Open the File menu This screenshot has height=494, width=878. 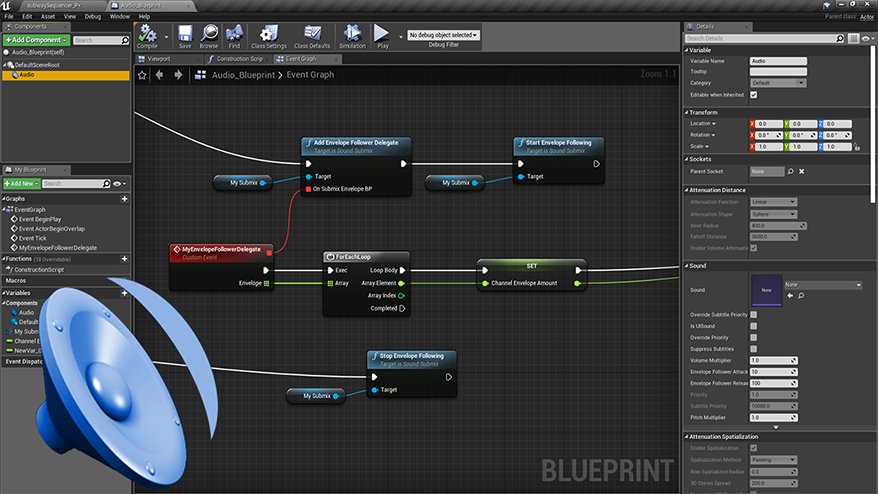[x=9, y=16]
